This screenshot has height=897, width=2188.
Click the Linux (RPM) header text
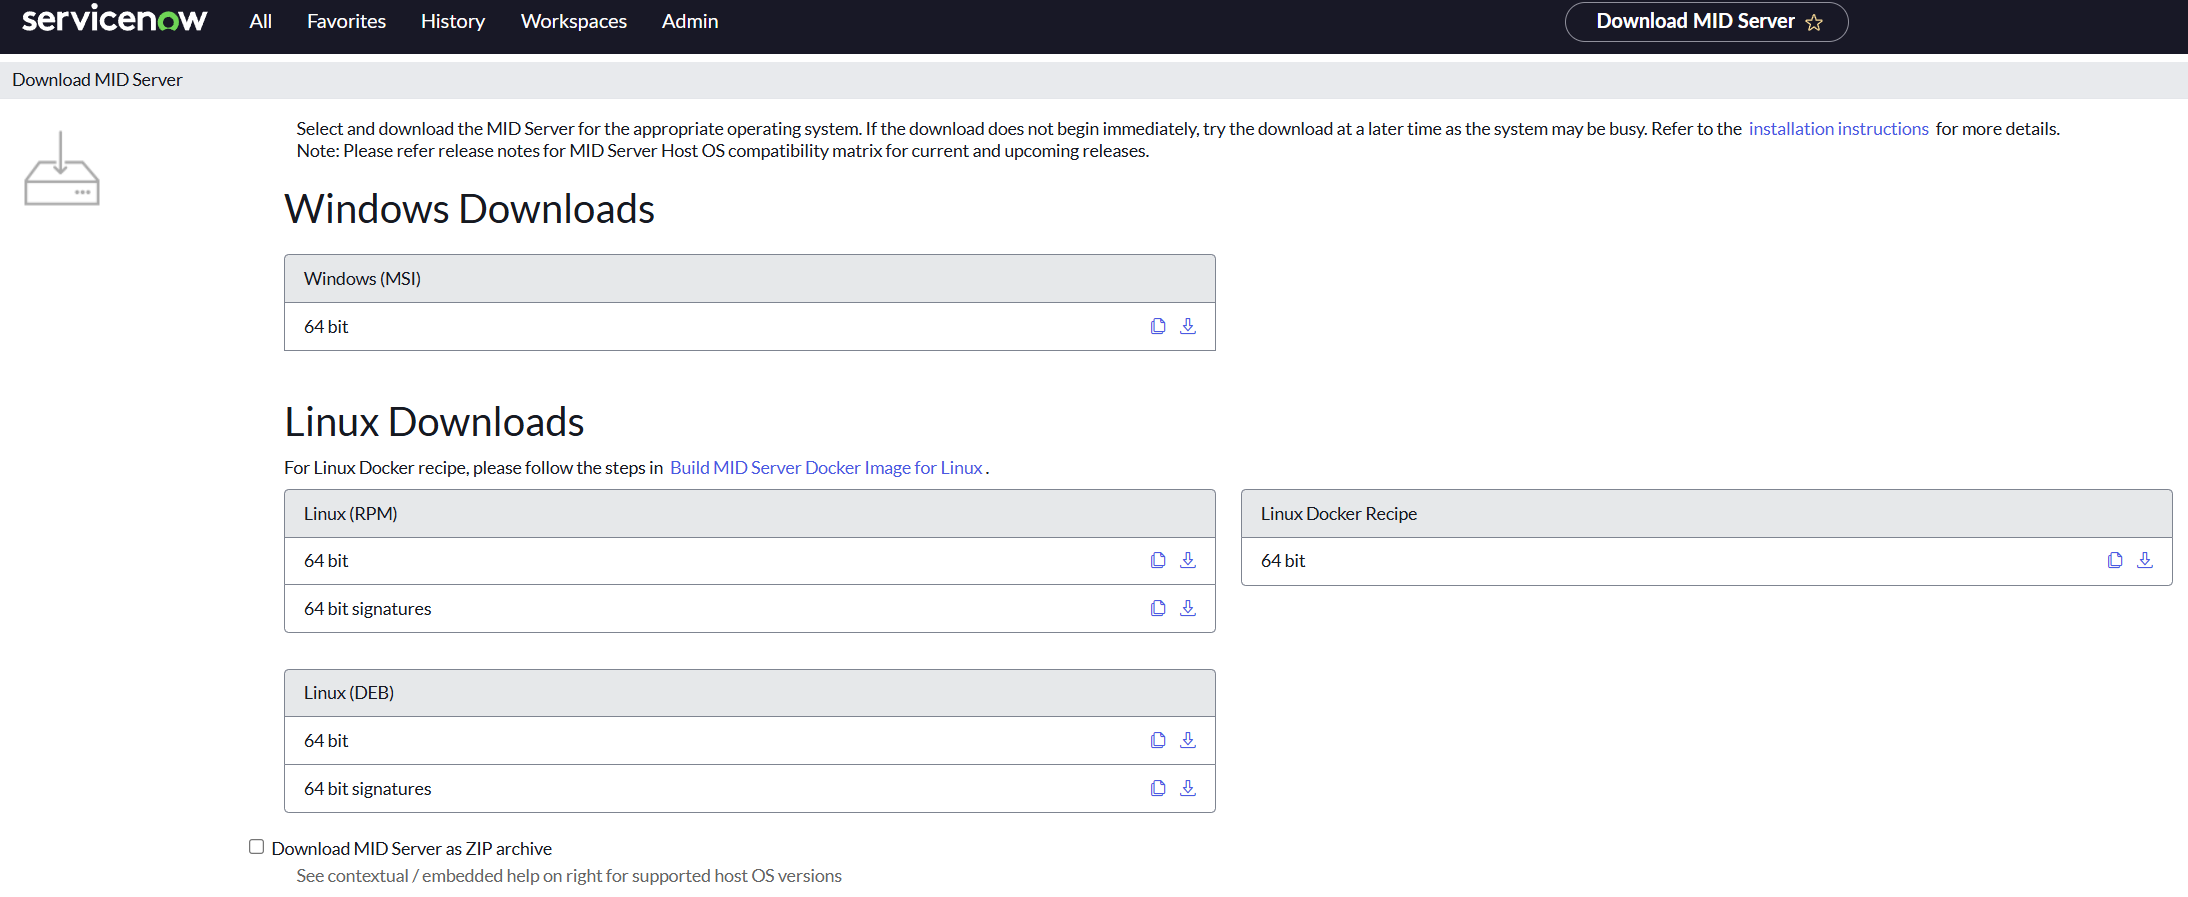(x=351, y=514)
